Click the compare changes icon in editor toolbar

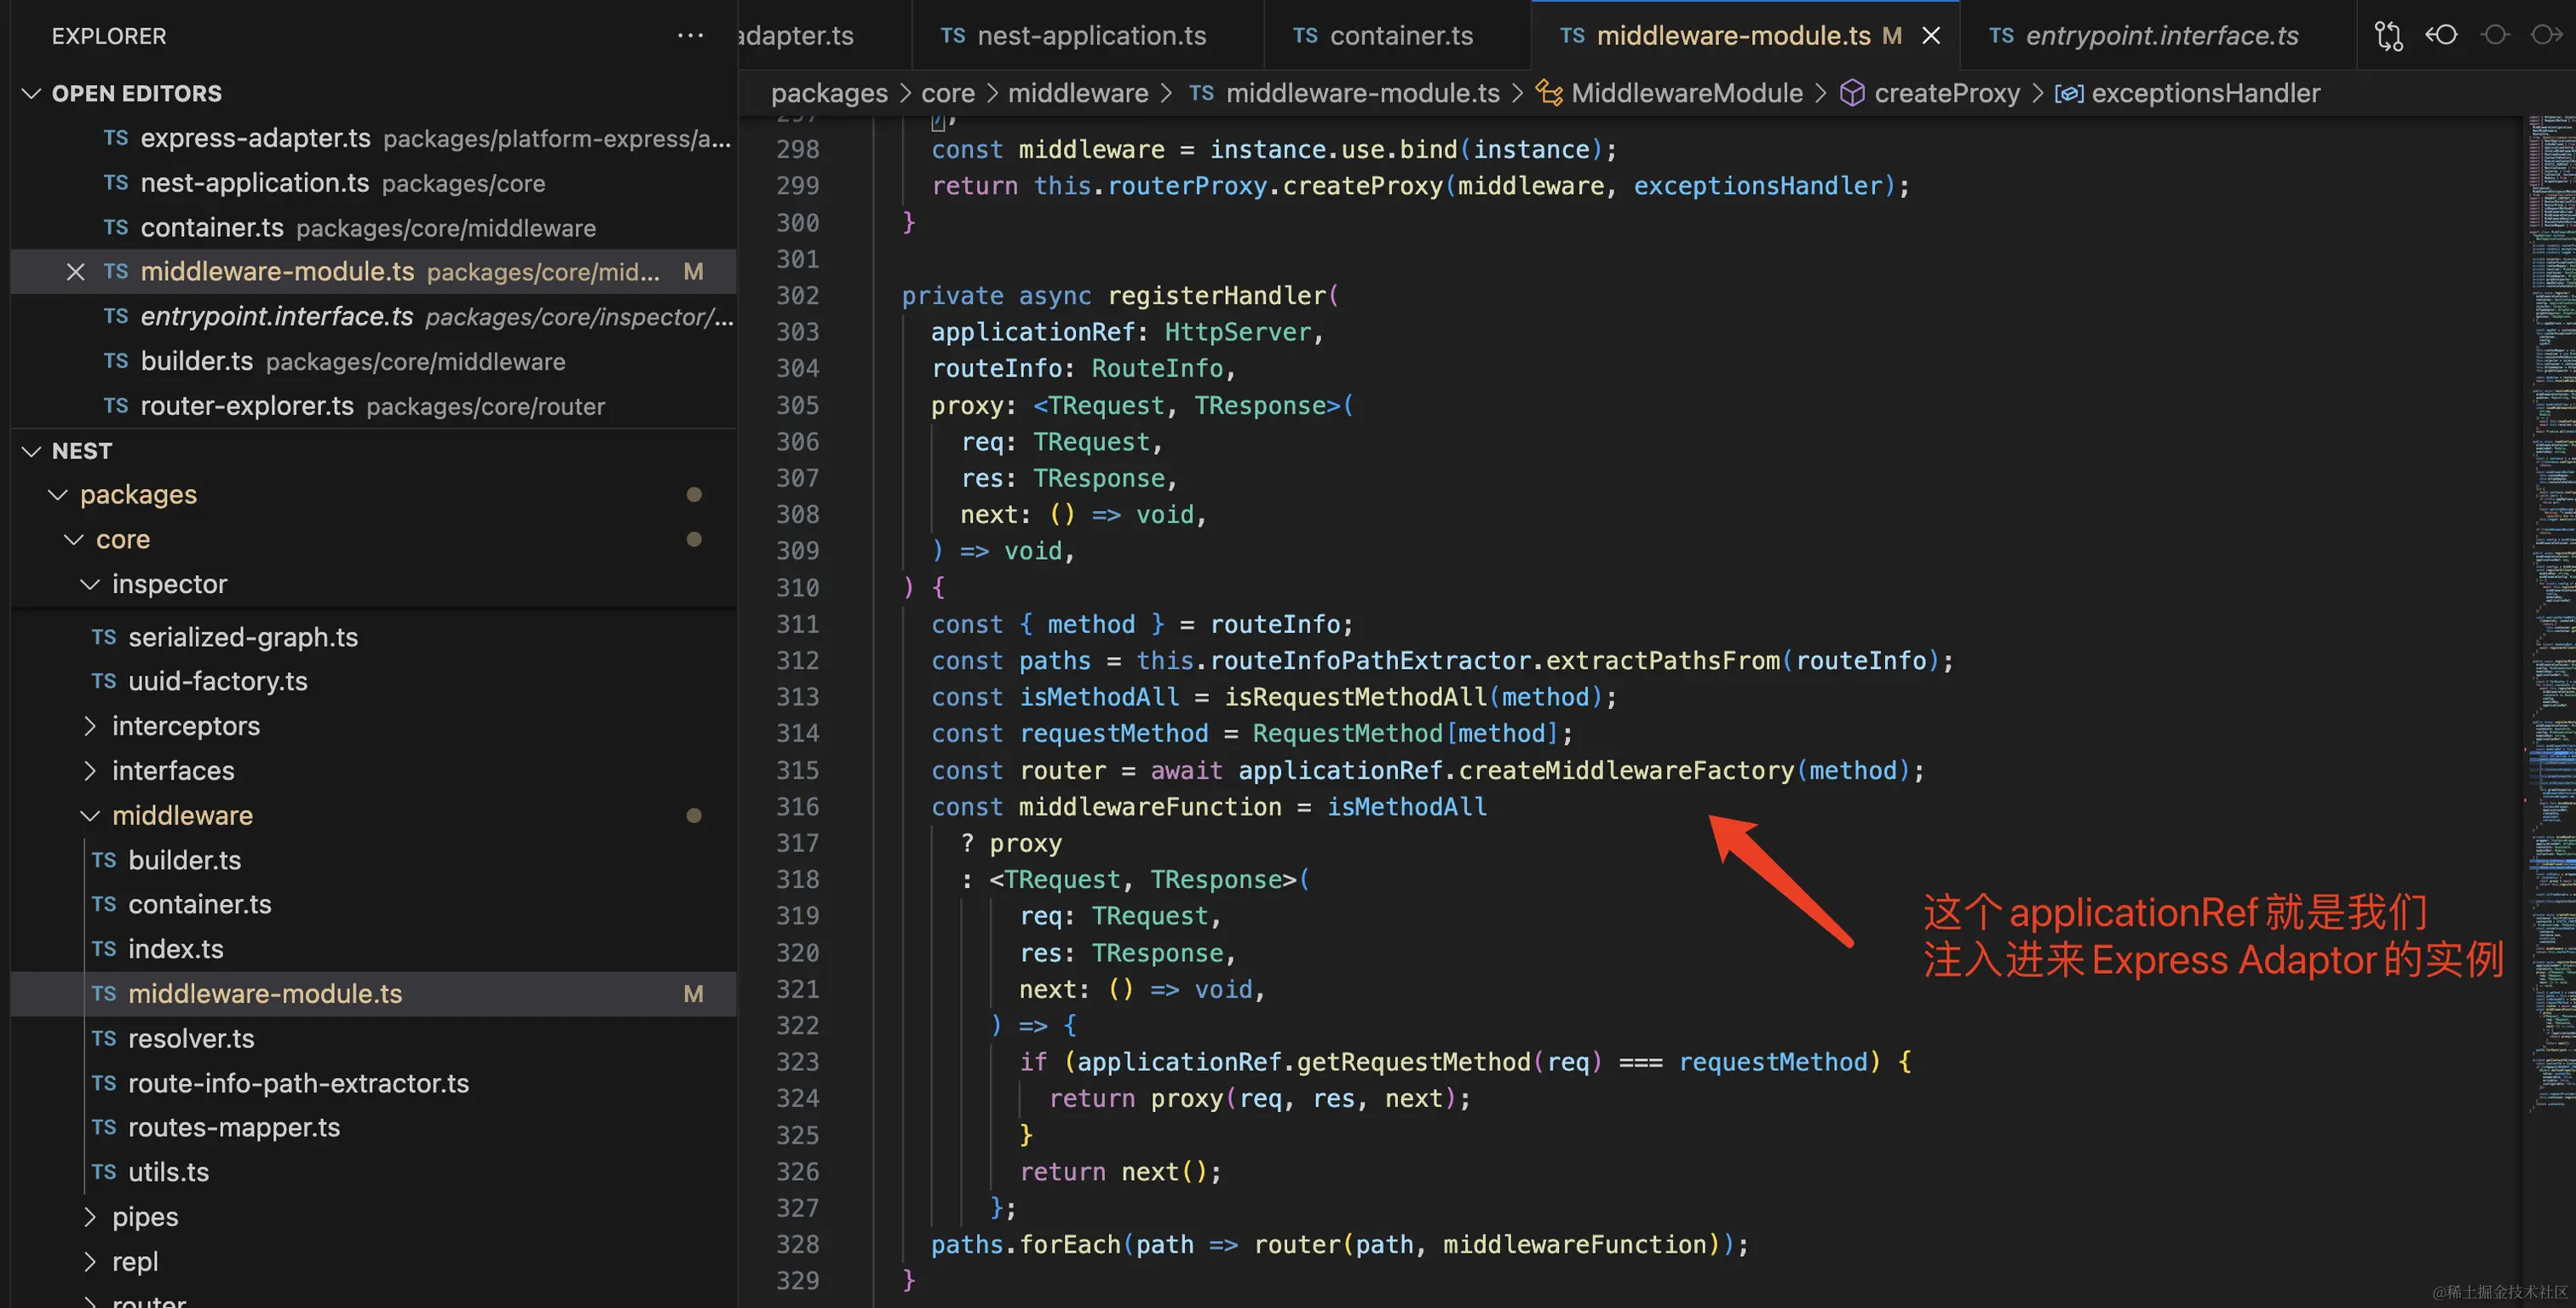tap(2388, 36)
